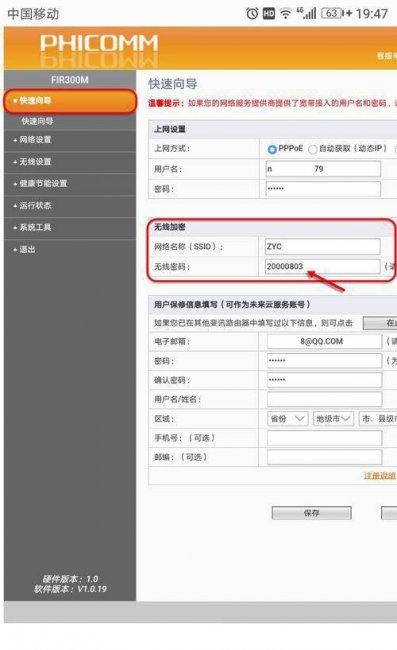Tap the 4G cellular signal icon
Viewport: 397px width, 650px height.
pyautogui.click(x=307, y=13)
